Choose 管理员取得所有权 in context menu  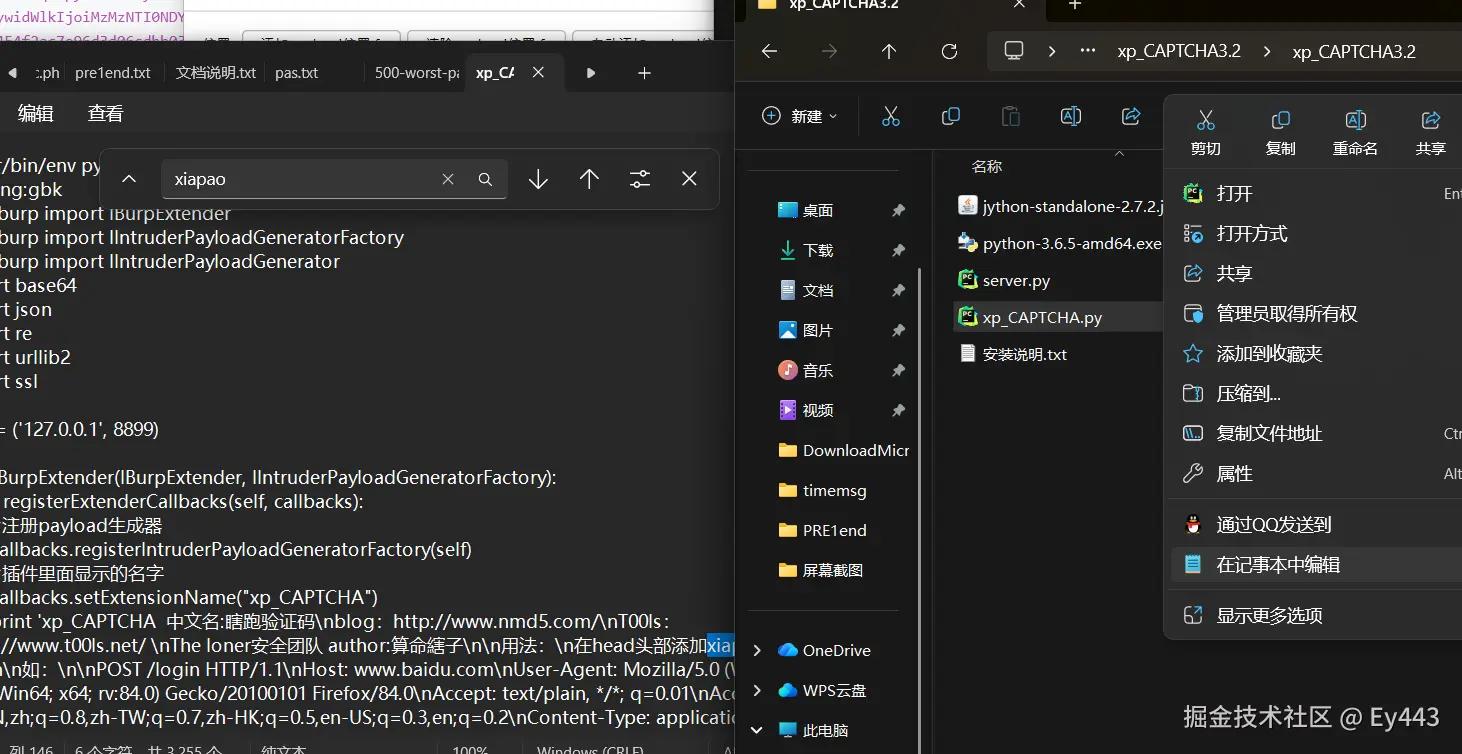pyautogui.click(x=1316, y=314)
